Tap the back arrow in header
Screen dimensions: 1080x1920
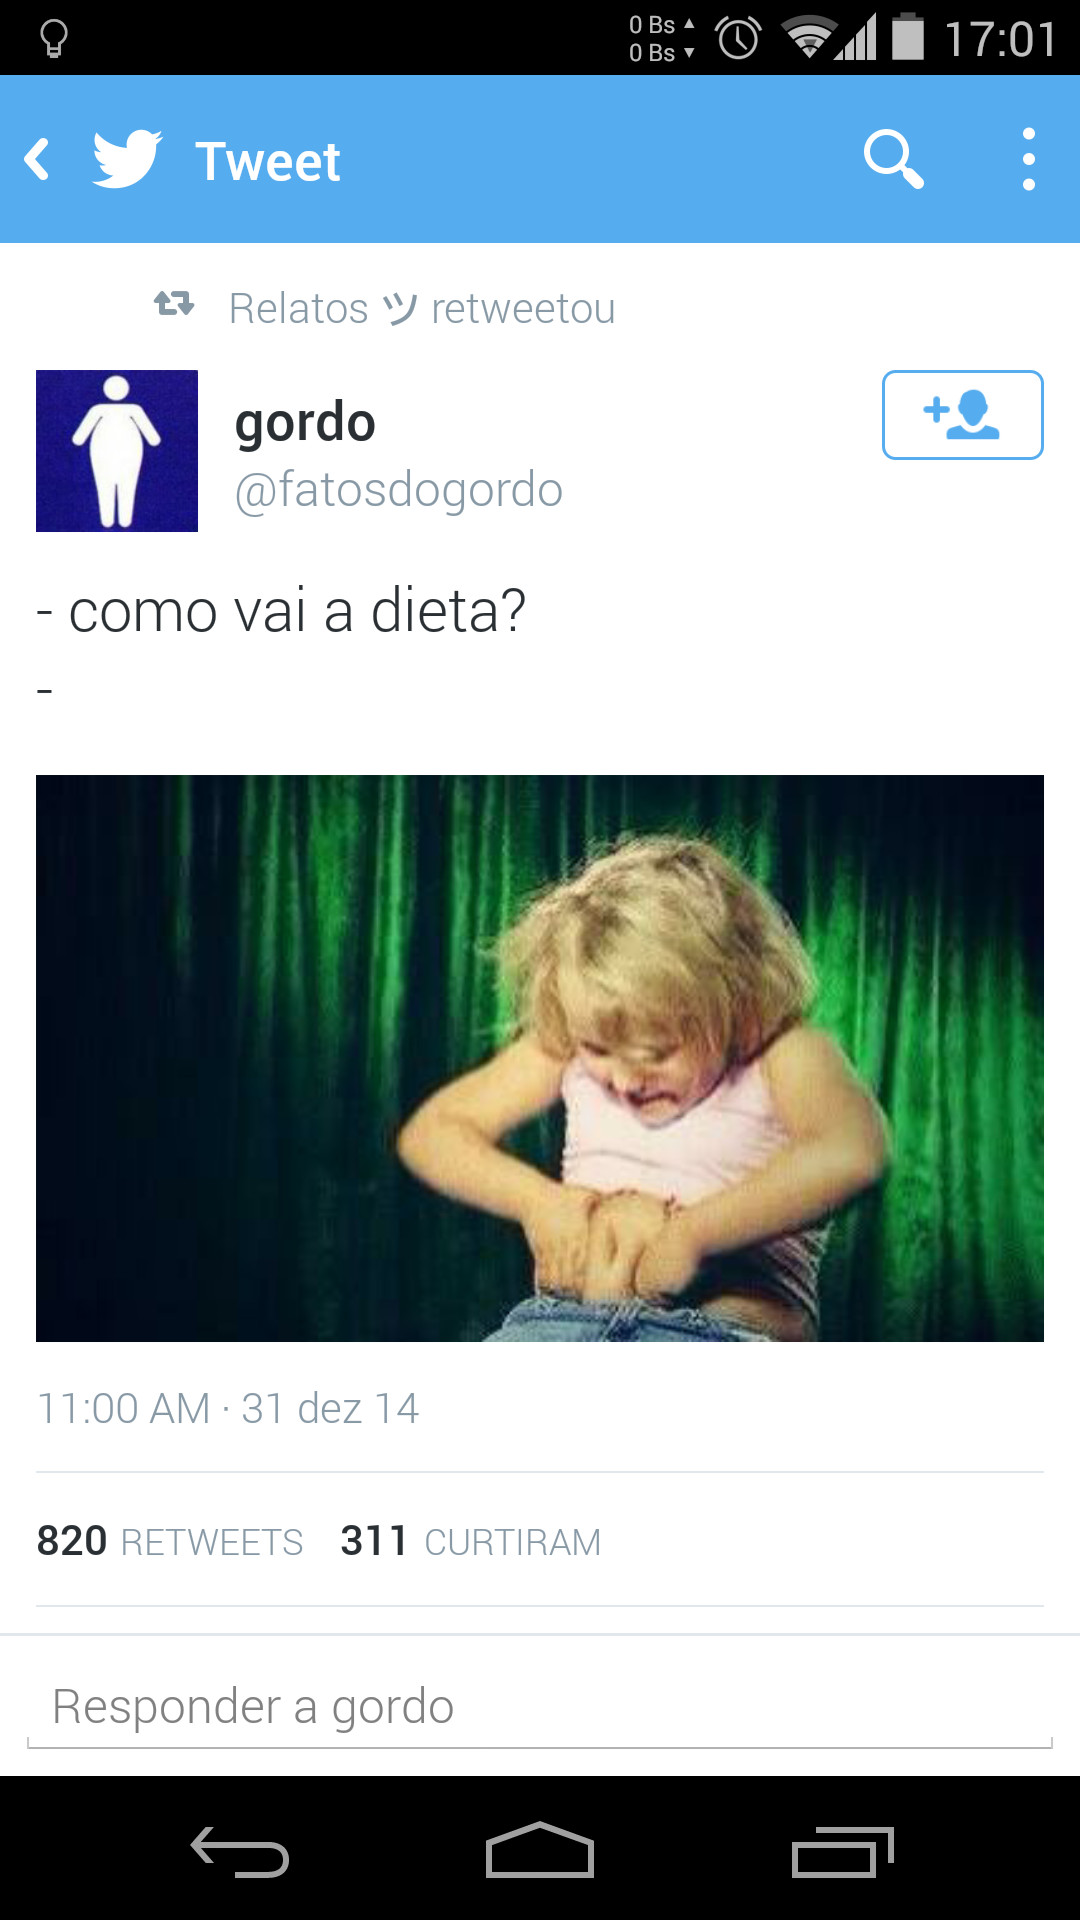(38, 160)
